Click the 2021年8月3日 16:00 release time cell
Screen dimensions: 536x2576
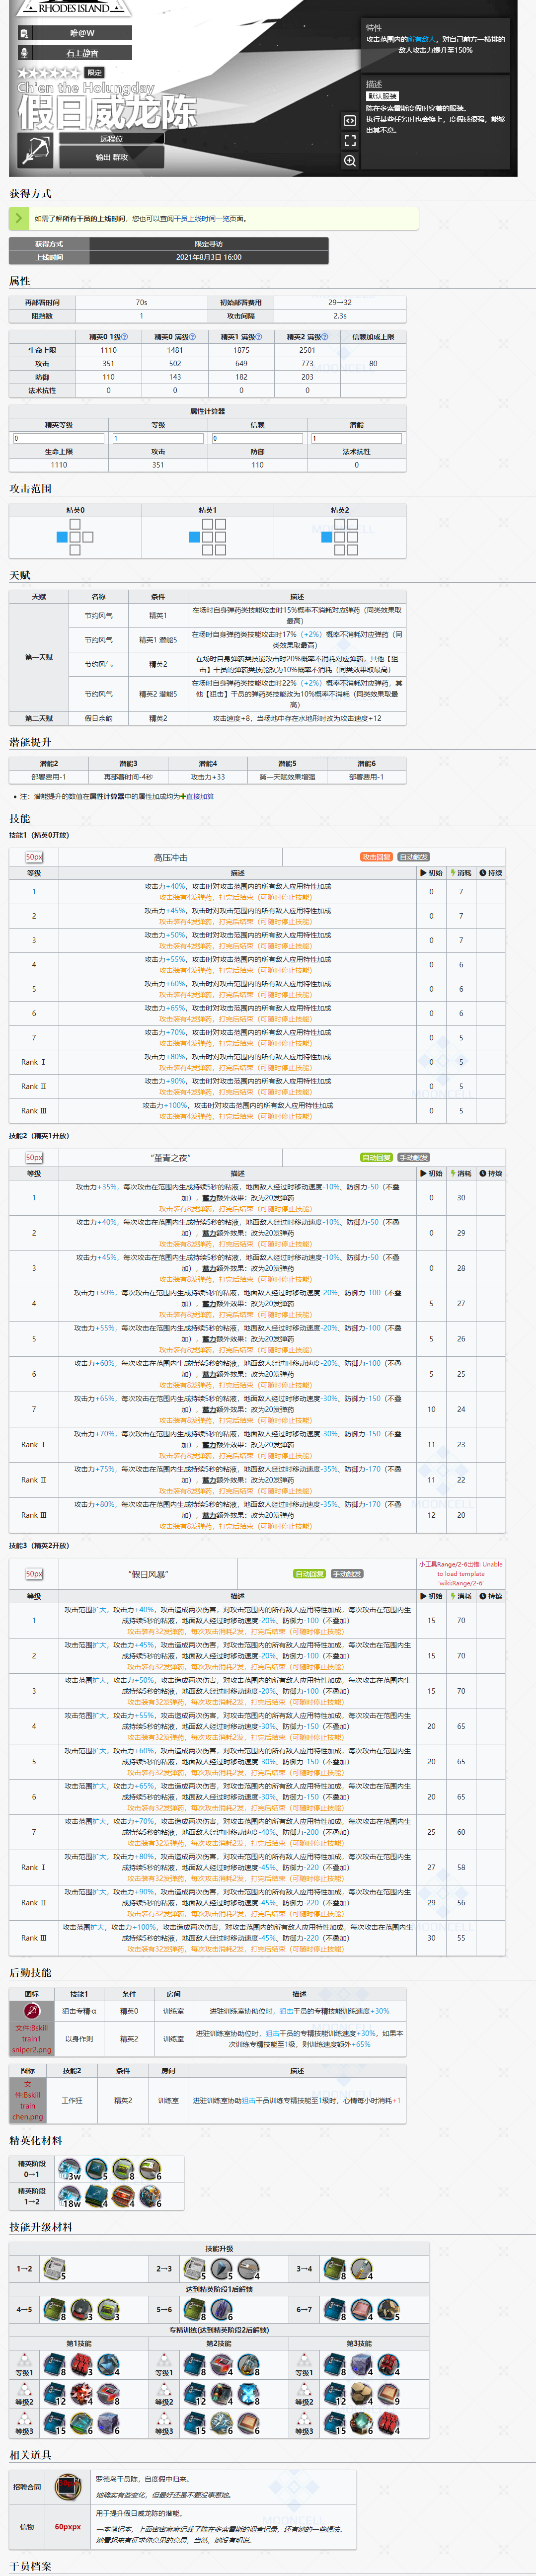pos(208,257)
